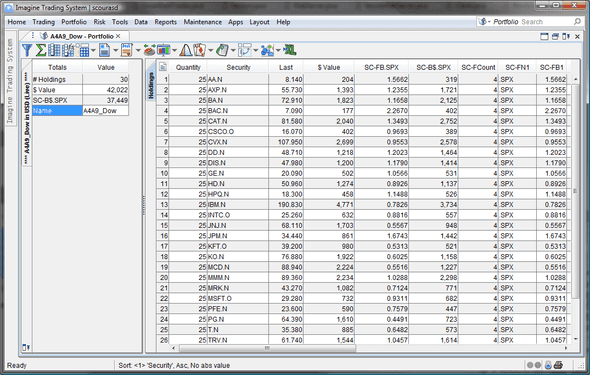Click the printer icon in status bar
This screenshot has width=590, height=375.
[x=559, y=365]
